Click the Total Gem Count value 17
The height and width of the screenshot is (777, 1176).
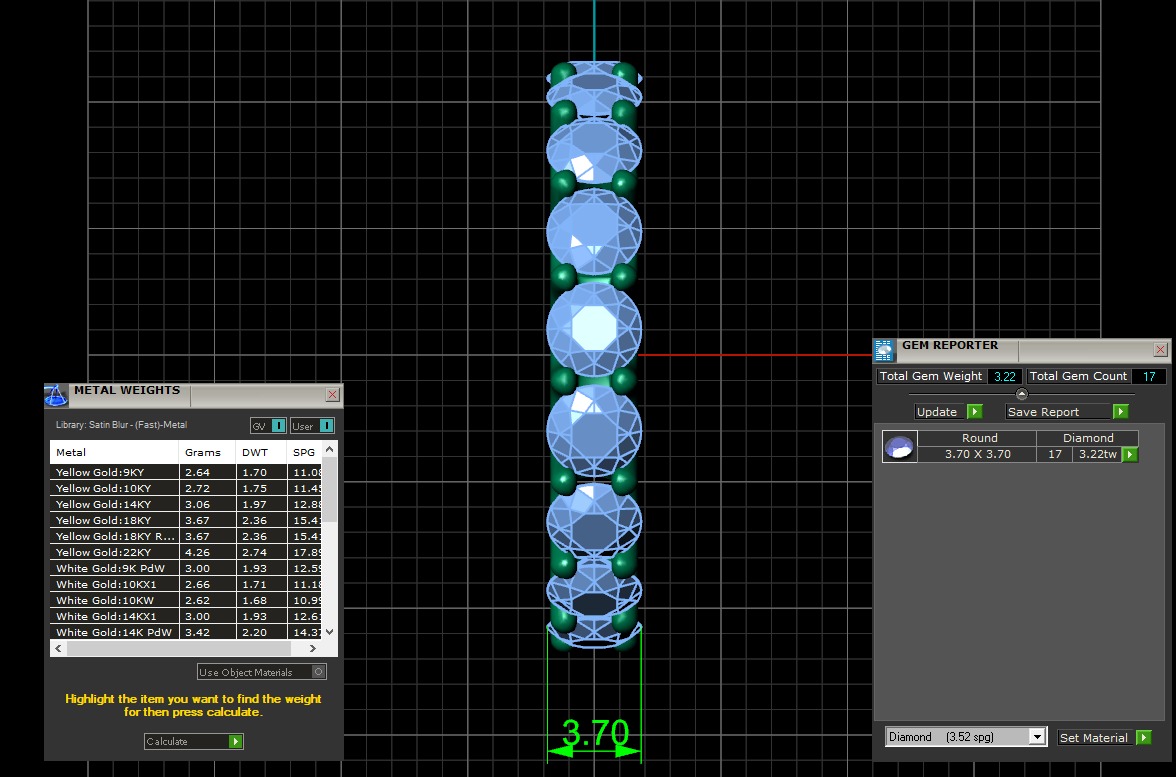click(1149, 376)
